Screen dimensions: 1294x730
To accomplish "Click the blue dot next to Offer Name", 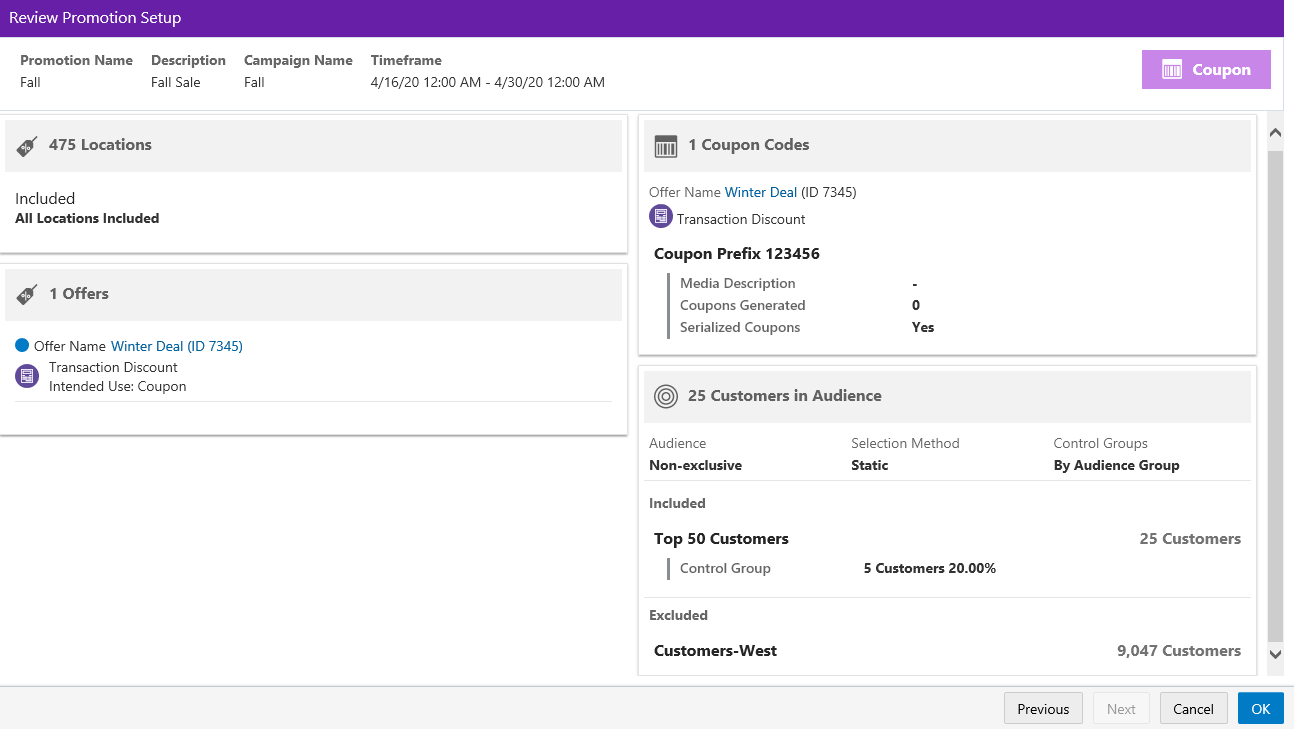I will click(x=22, y=346).
